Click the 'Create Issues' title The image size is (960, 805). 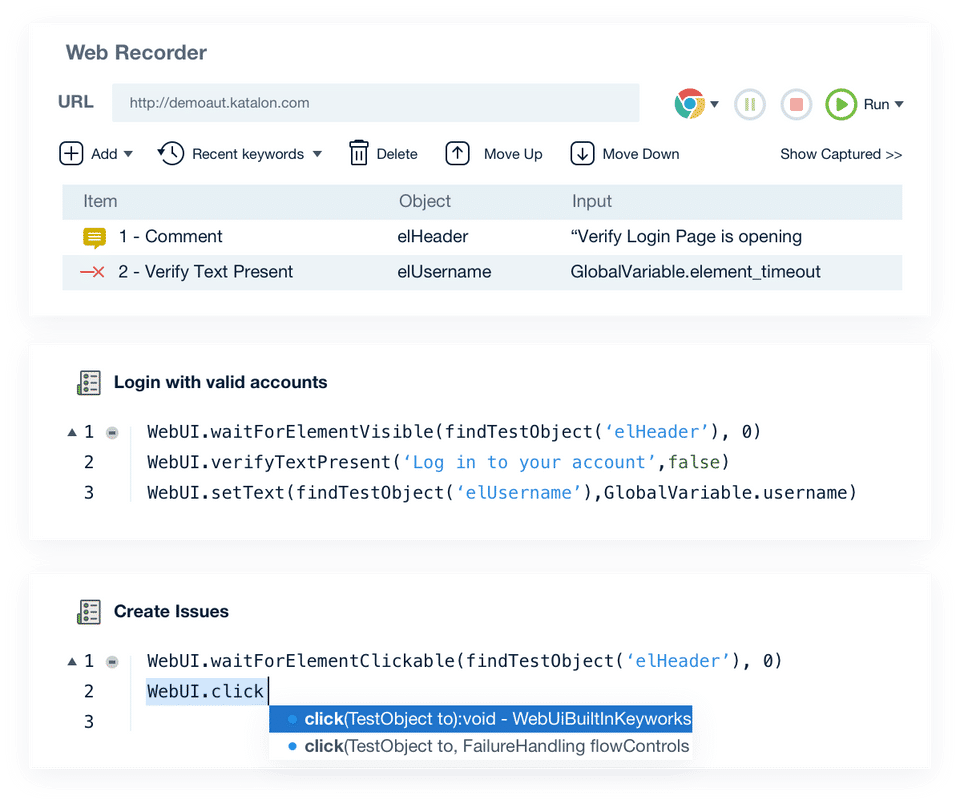pyautogui.click(x=171, y=612)
